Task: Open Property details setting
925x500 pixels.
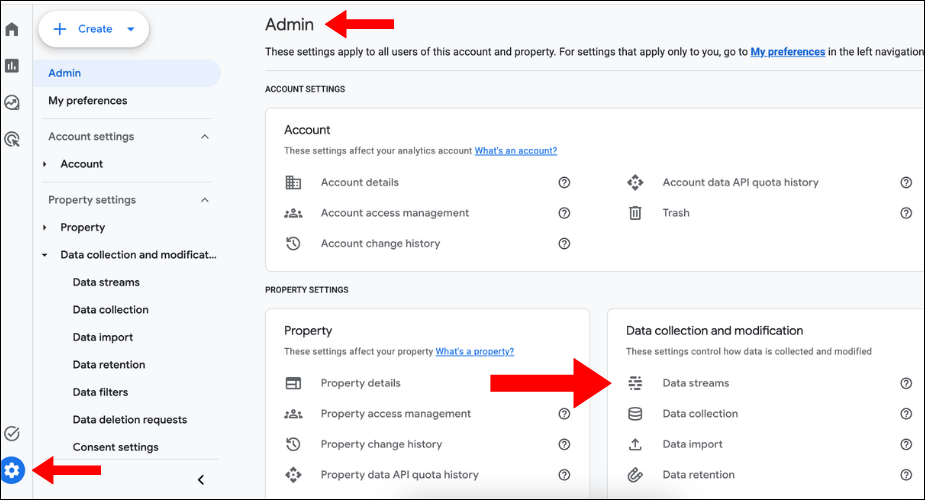Action: point(360,383)
